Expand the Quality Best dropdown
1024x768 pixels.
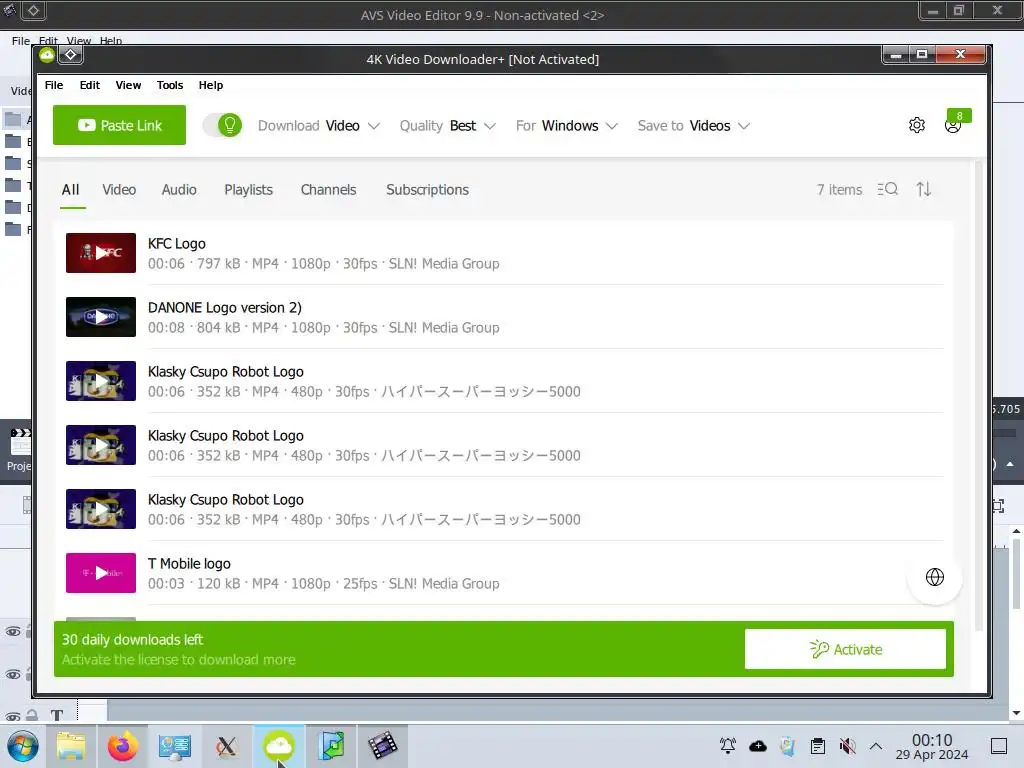[447, 125]
